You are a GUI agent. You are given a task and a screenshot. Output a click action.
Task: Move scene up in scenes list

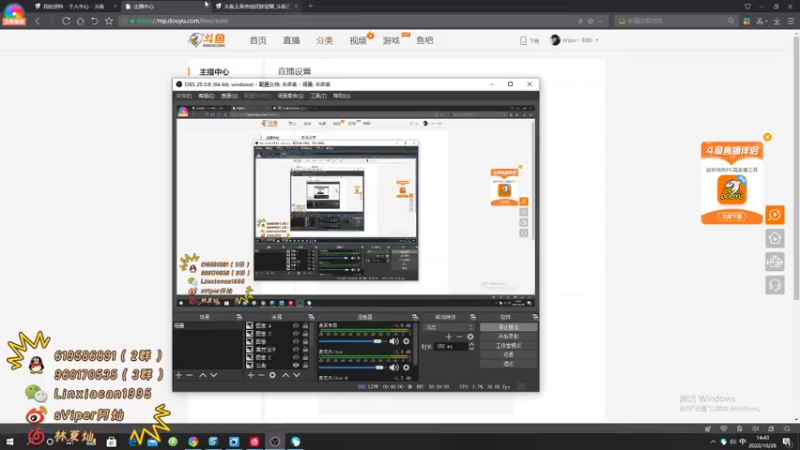pos(203,375)
